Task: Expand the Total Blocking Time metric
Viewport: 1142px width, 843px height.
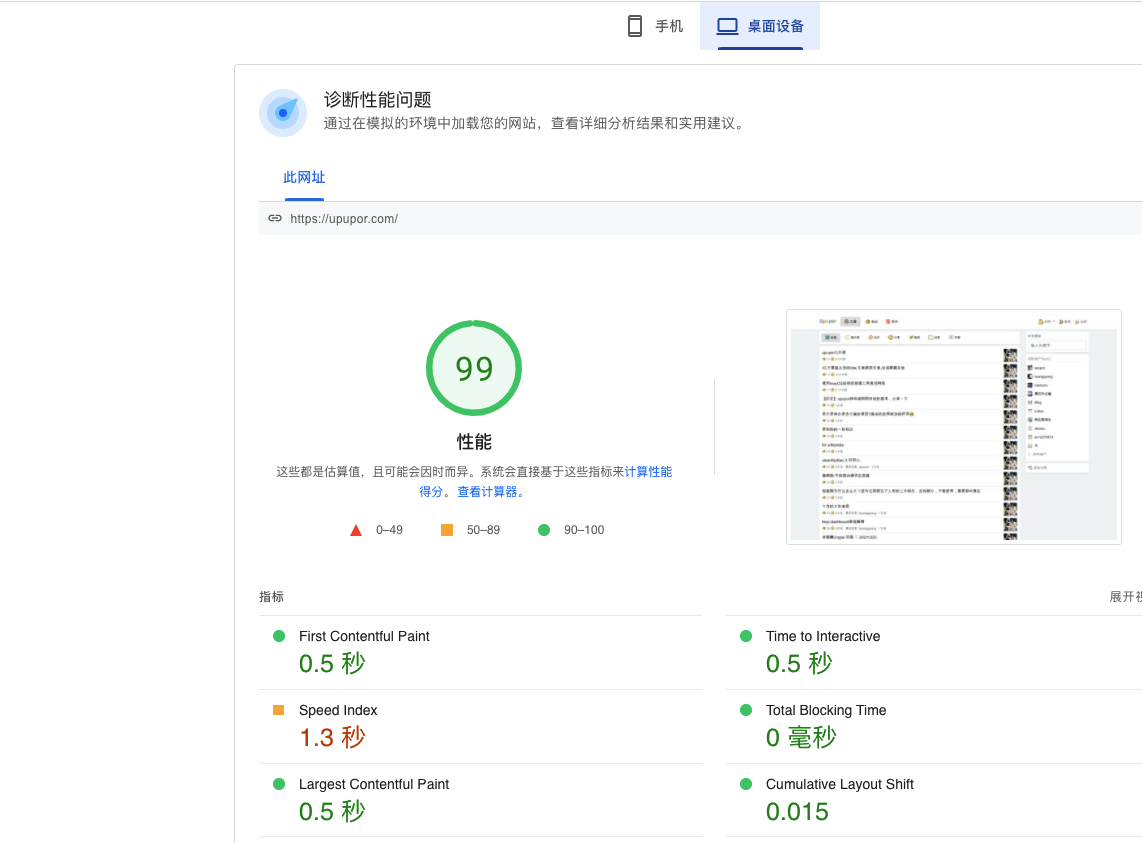Action: [x=825, y=711]
